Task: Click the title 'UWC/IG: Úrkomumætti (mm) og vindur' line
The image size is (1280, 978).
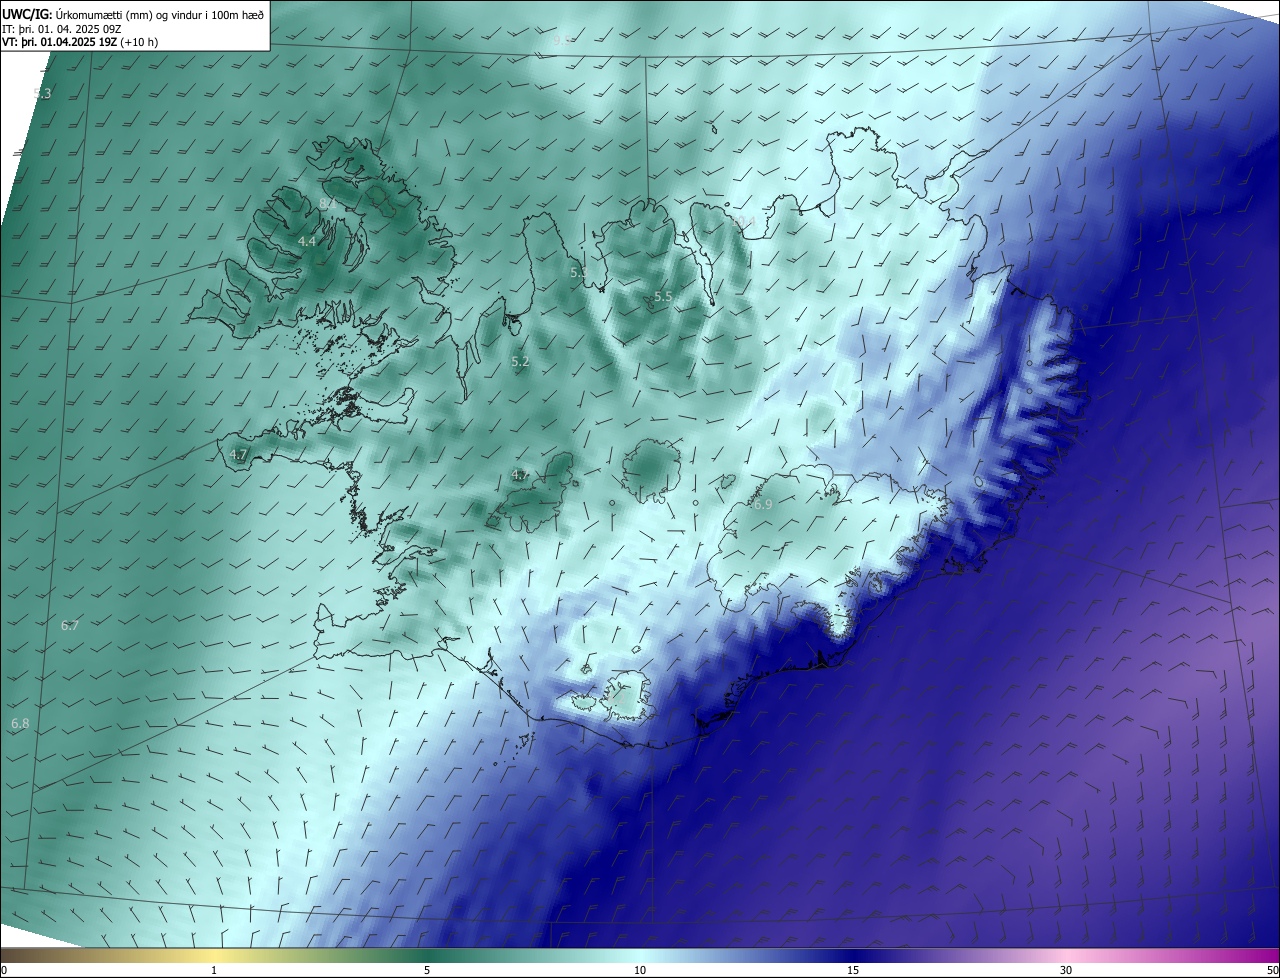Action: [x=133, y=13]
